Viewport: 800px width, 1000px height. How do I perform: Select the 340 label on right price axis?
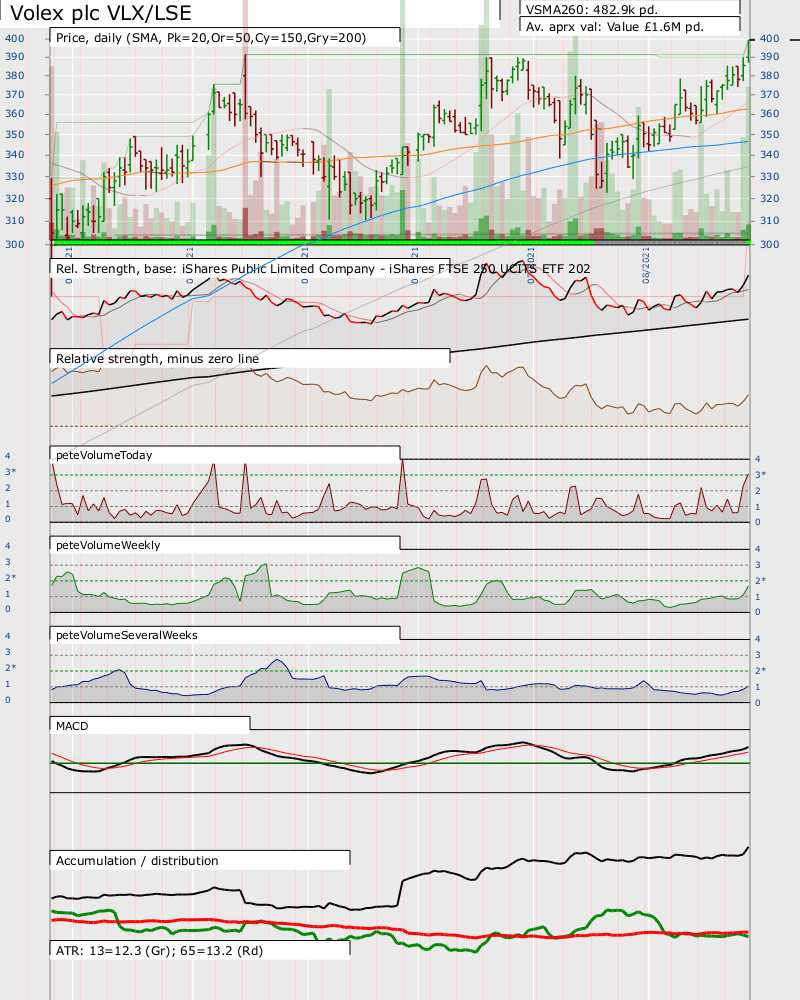769,154
